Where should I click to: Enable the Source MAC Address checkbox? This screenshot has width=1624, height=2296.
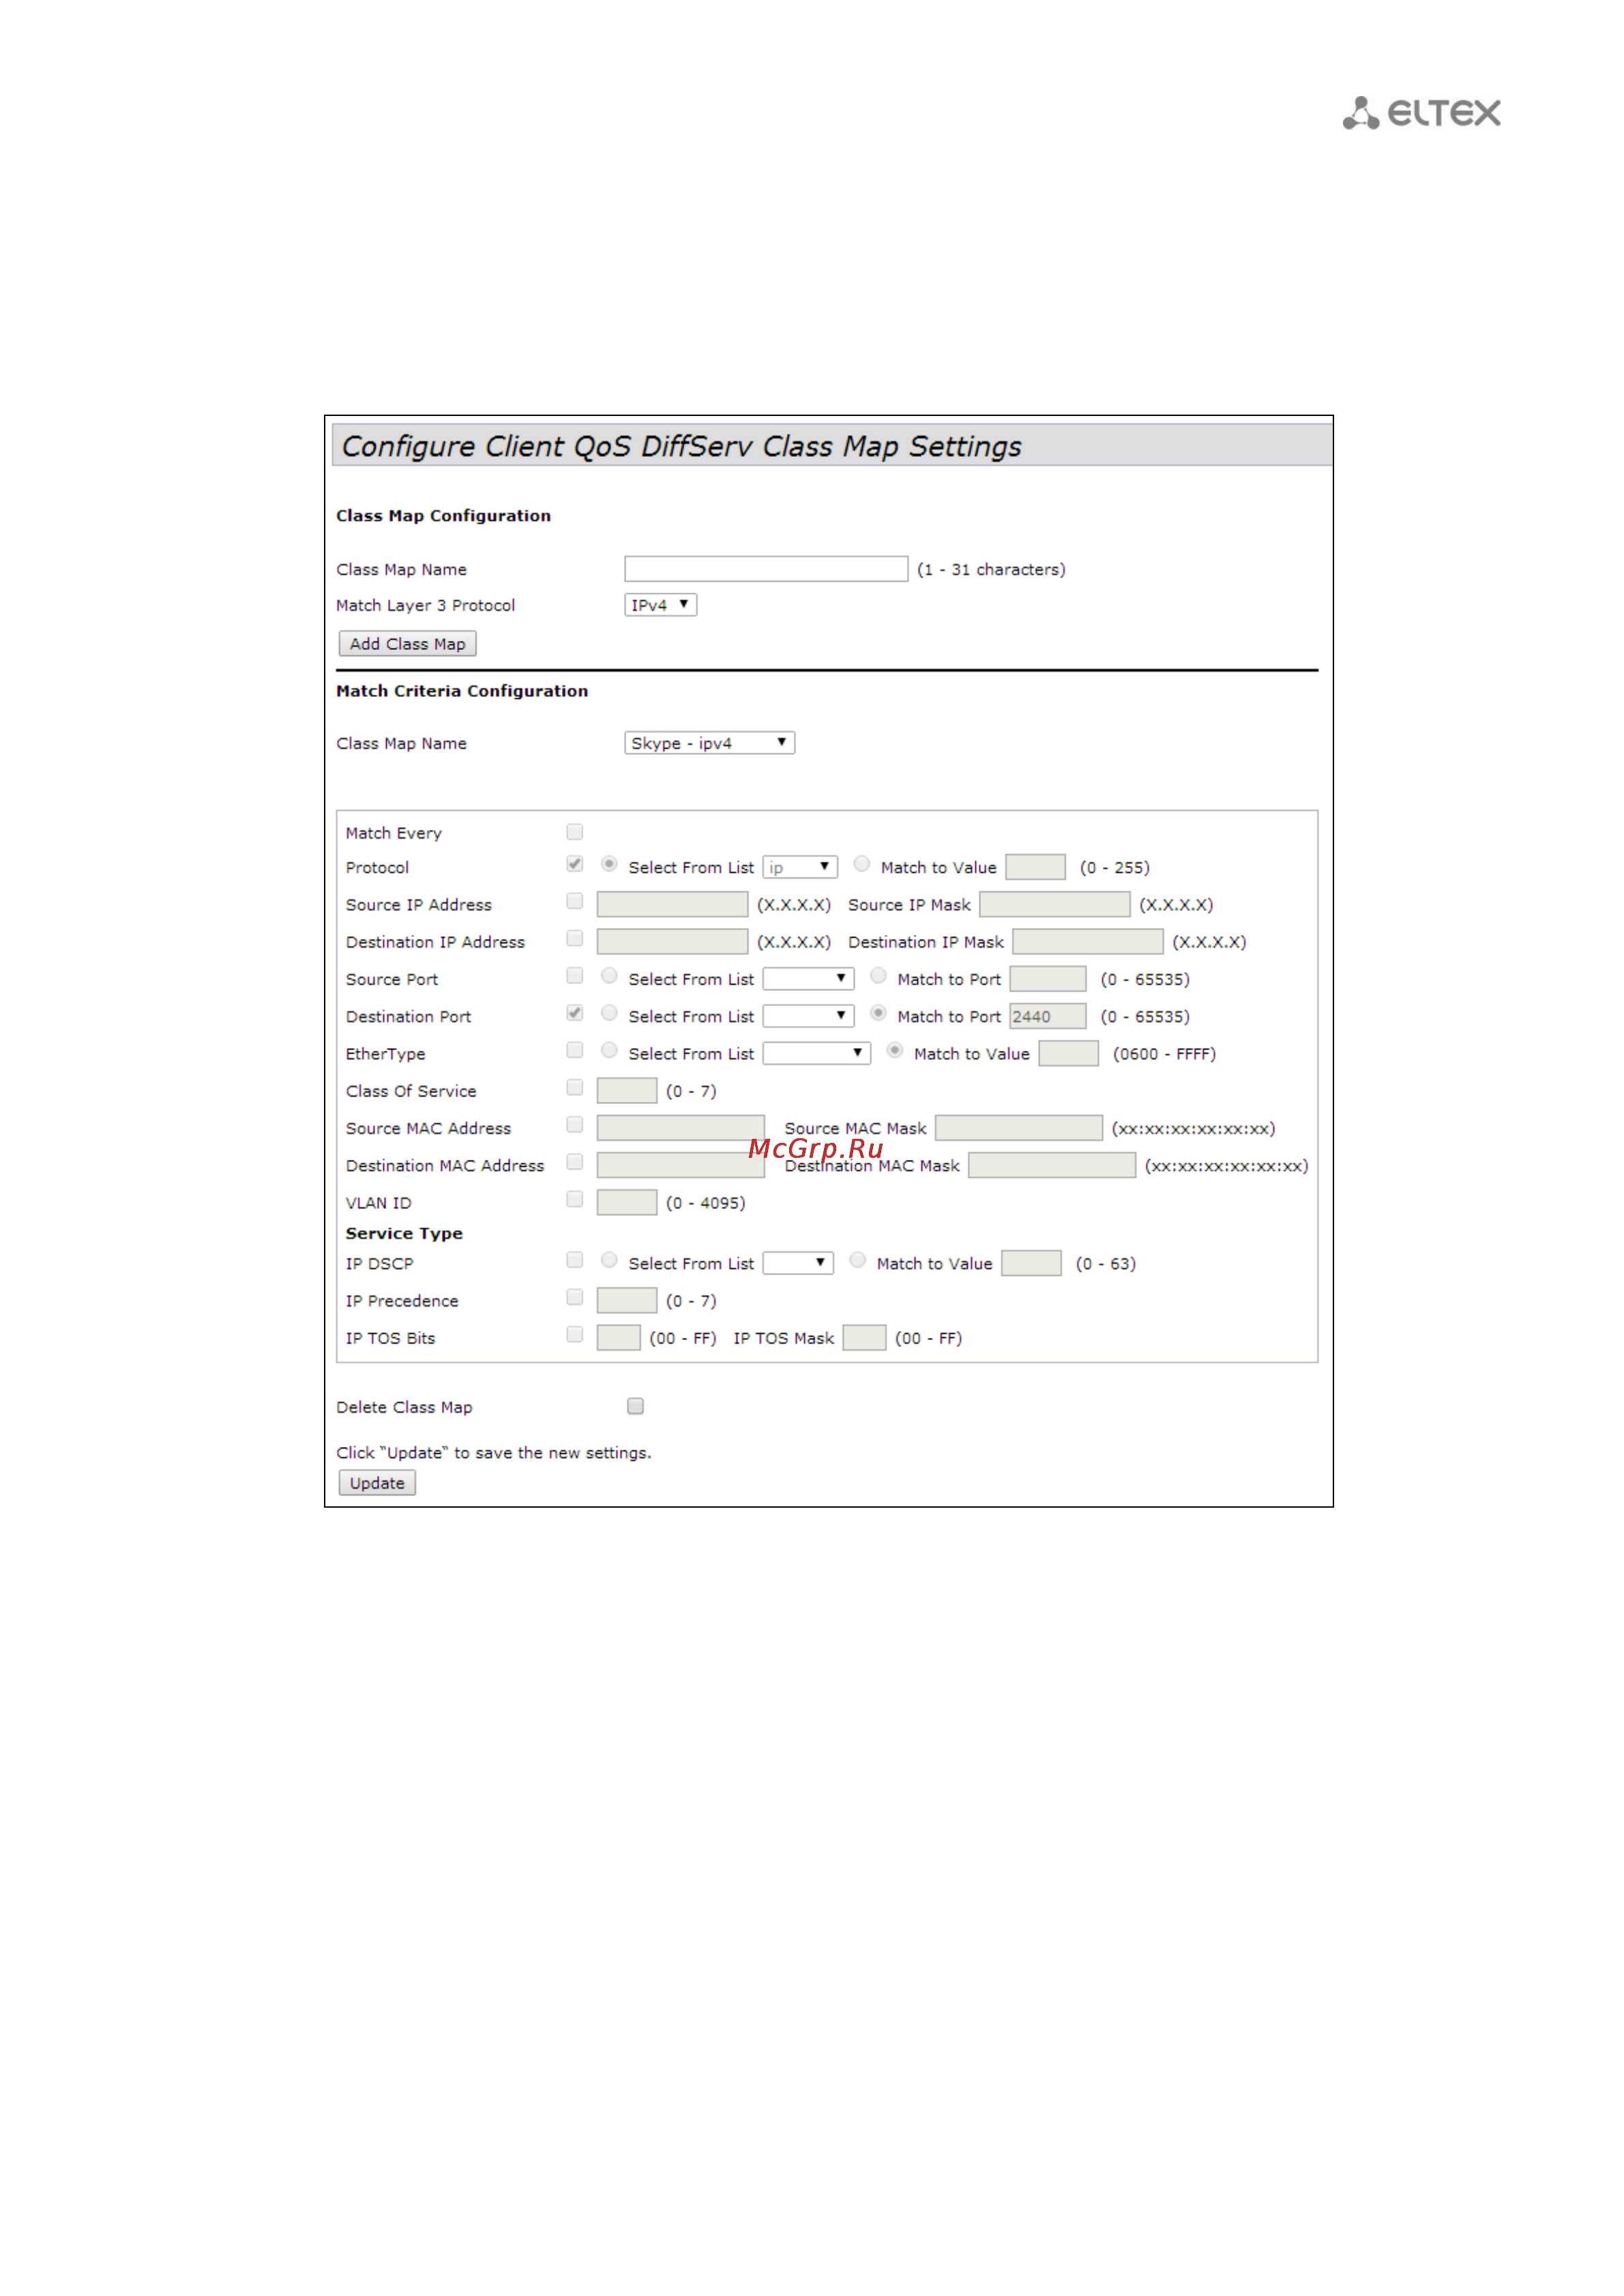coord(575,1125)
